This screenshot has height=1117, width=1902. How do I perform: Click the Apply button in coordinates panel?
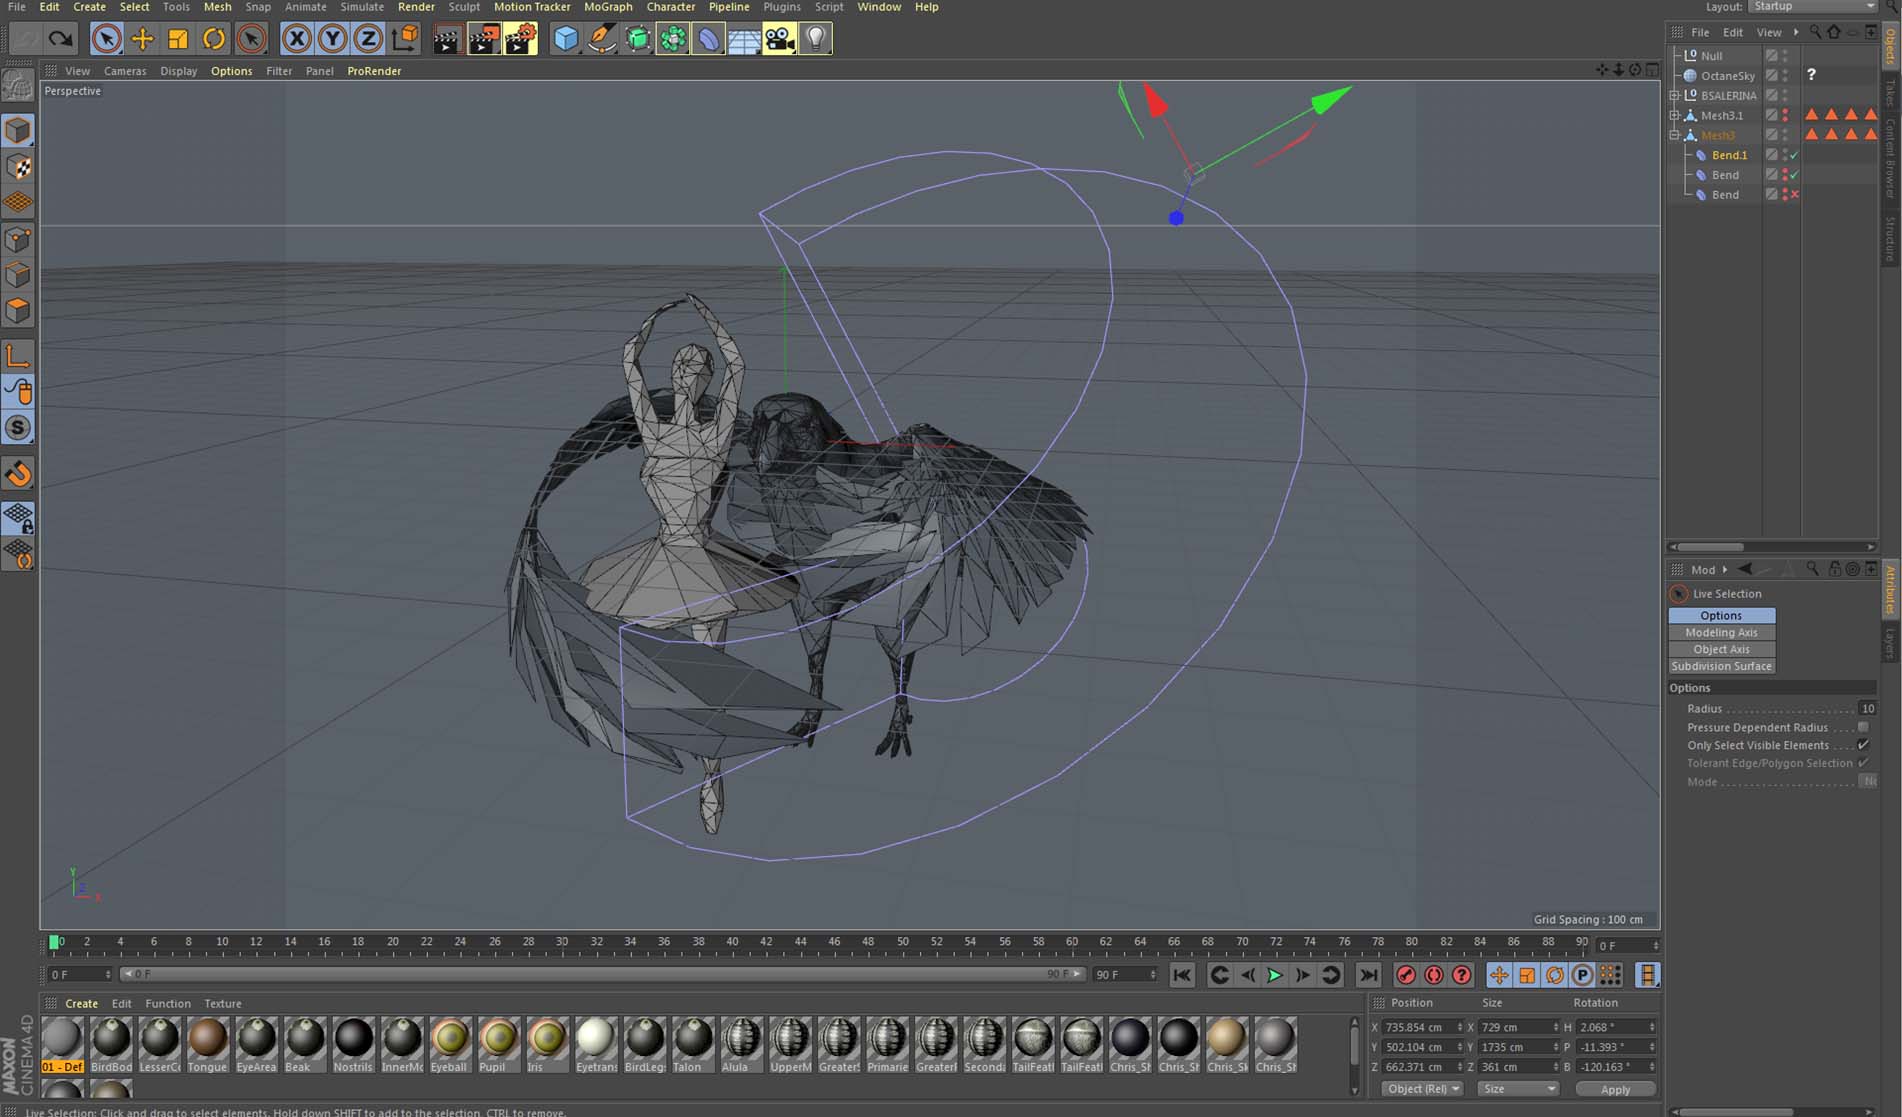click(x=1614, y=1089)
